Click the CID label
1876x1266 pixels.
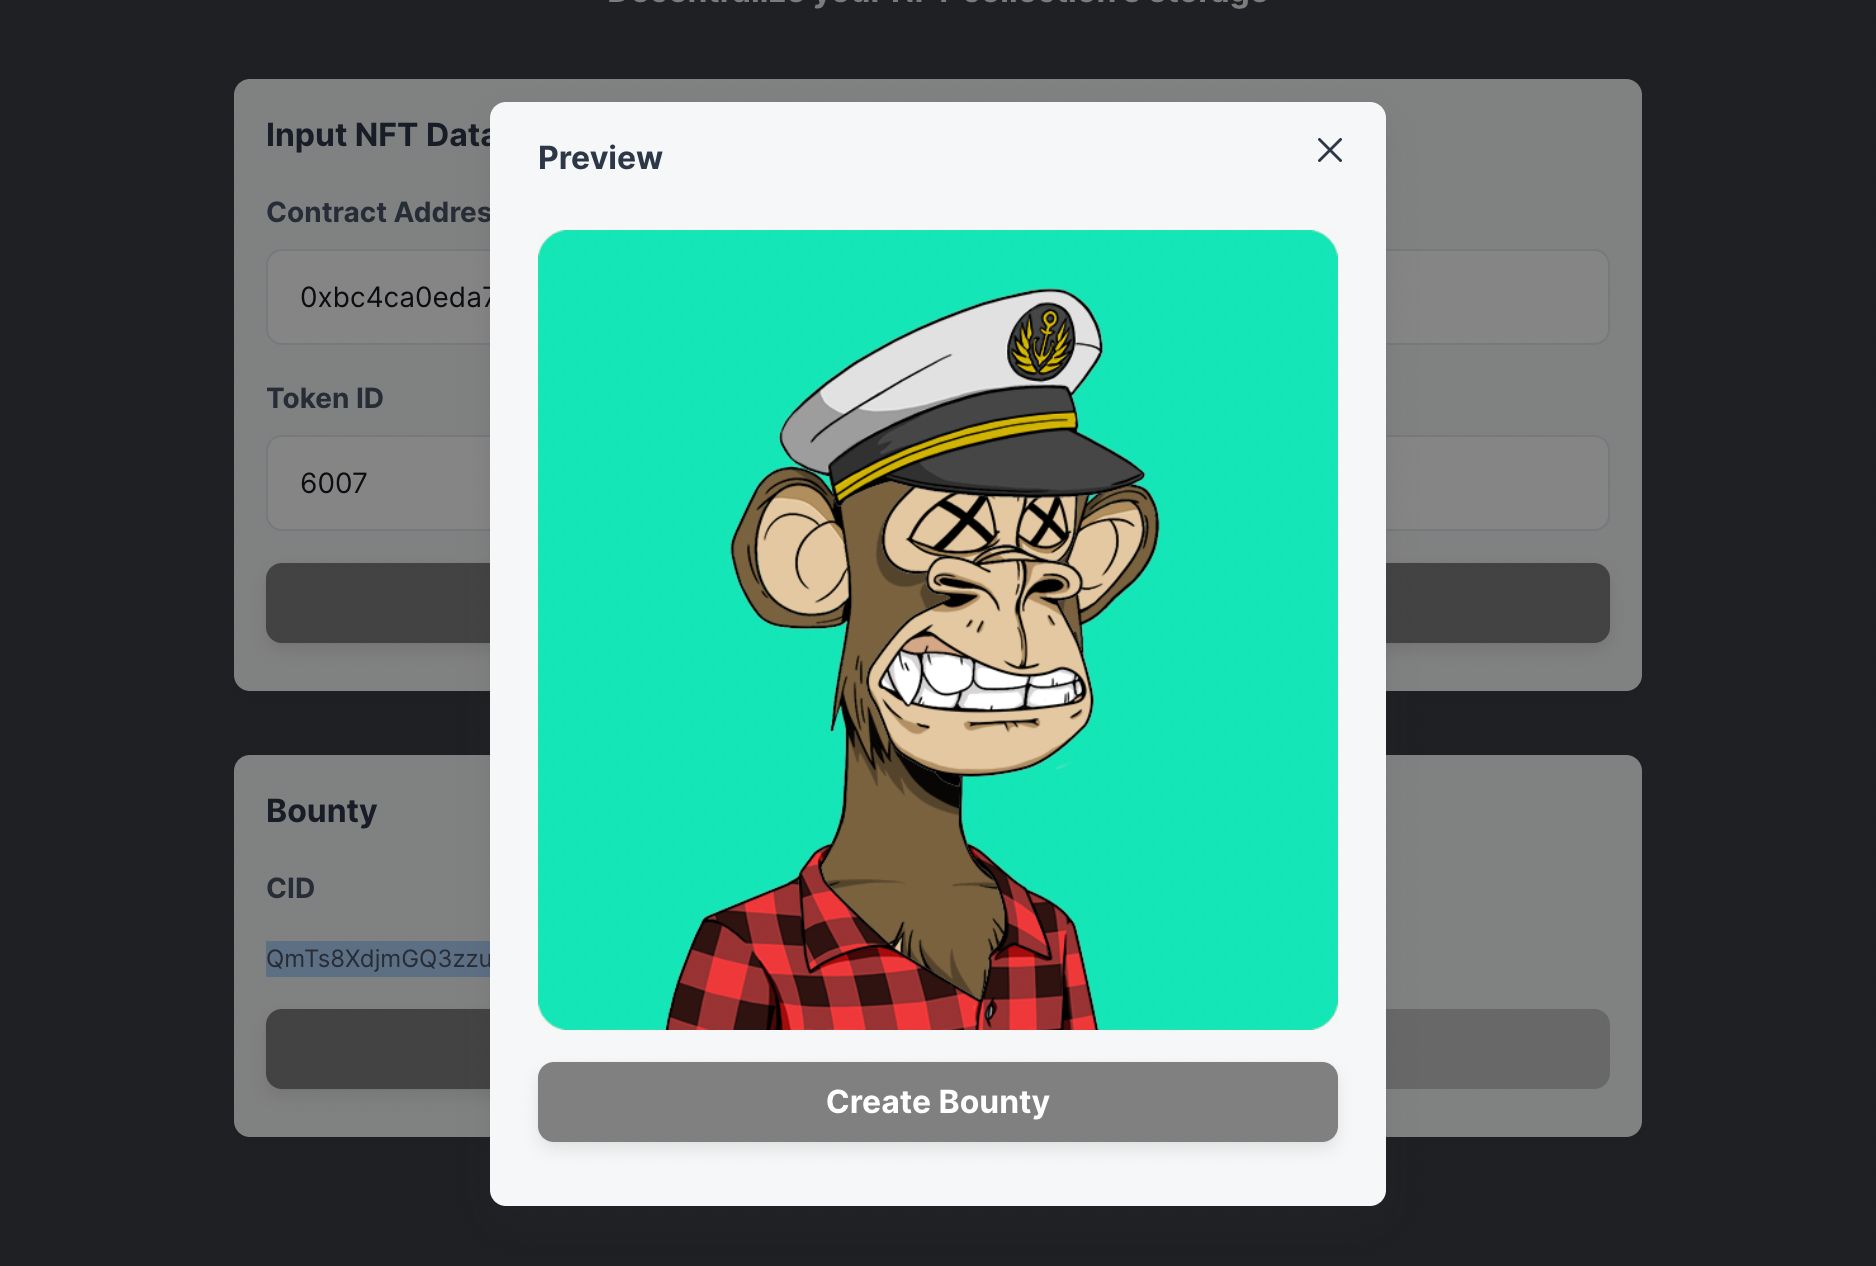coord(290,888)
